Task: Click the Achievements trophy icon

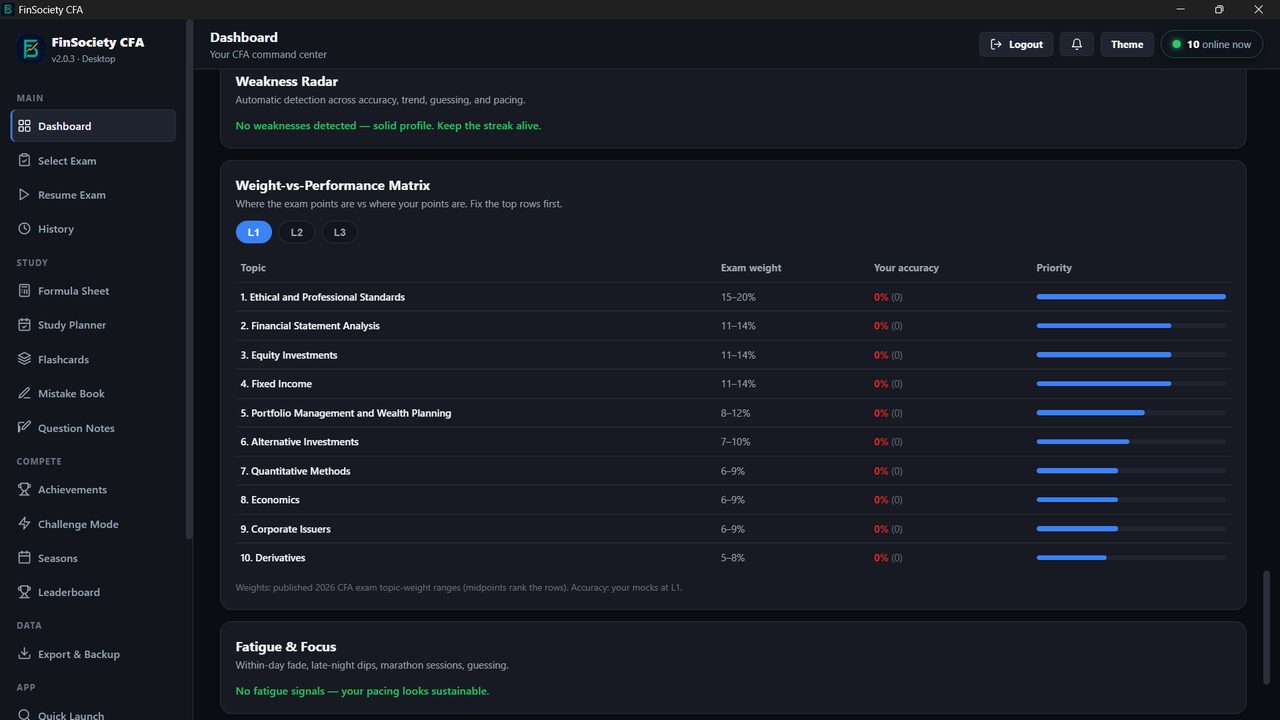Action: pyautogui.click(x=25, y=489)
